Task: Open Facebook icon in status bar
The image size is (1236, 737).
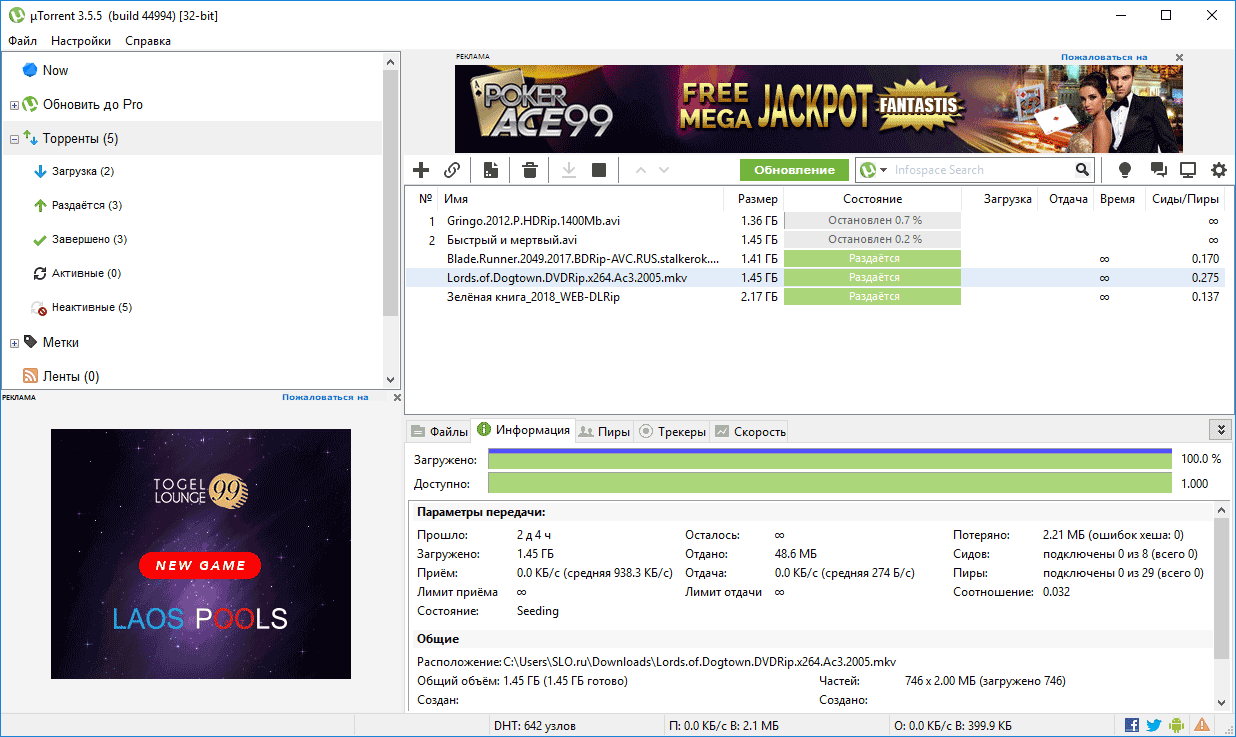Action: tap(1132, 725)
